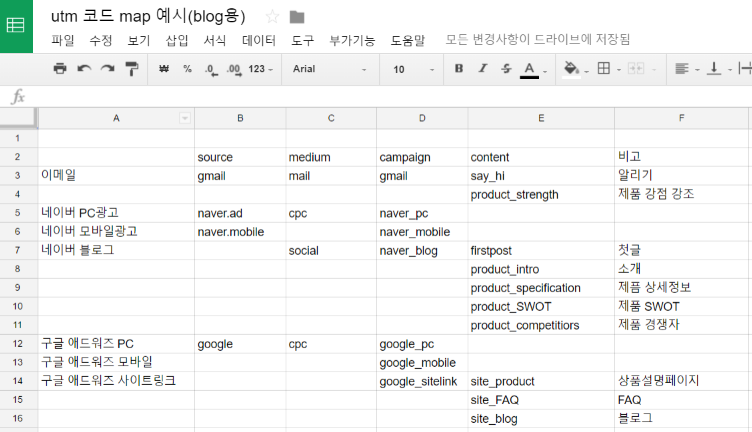The height and width of the screenshot is (432, 752).
Task: Select cell containing naver.ad
Action: pos(240,213)
